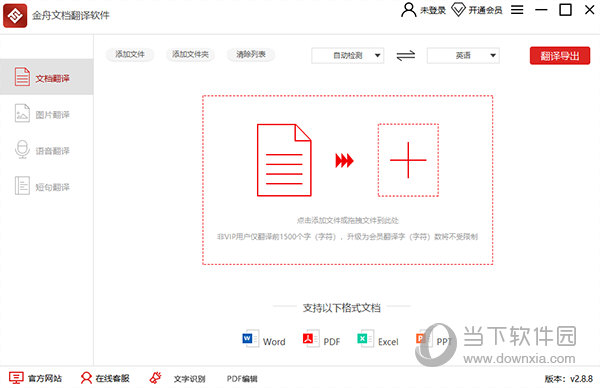Click the 点击添加文件 drop hint text
This screenshot has height=388, width=600.
347,220
